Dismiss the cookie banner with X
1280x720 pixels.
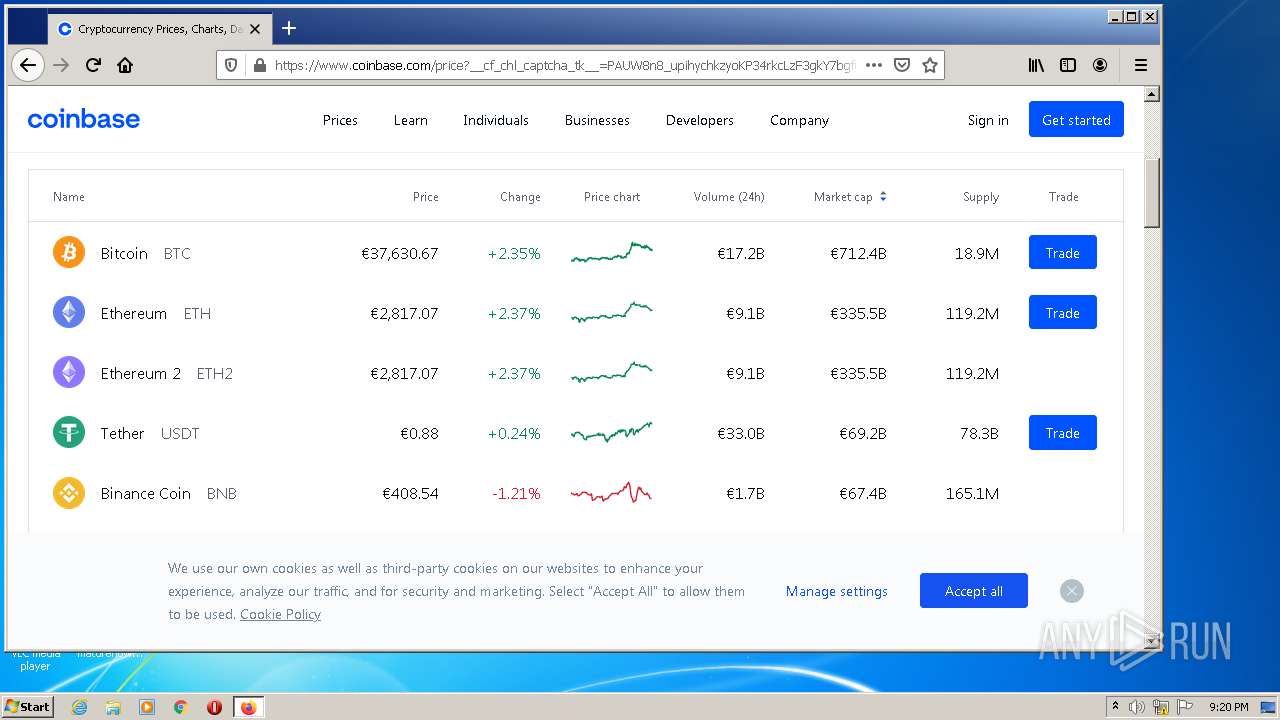tap(1072, 591)
